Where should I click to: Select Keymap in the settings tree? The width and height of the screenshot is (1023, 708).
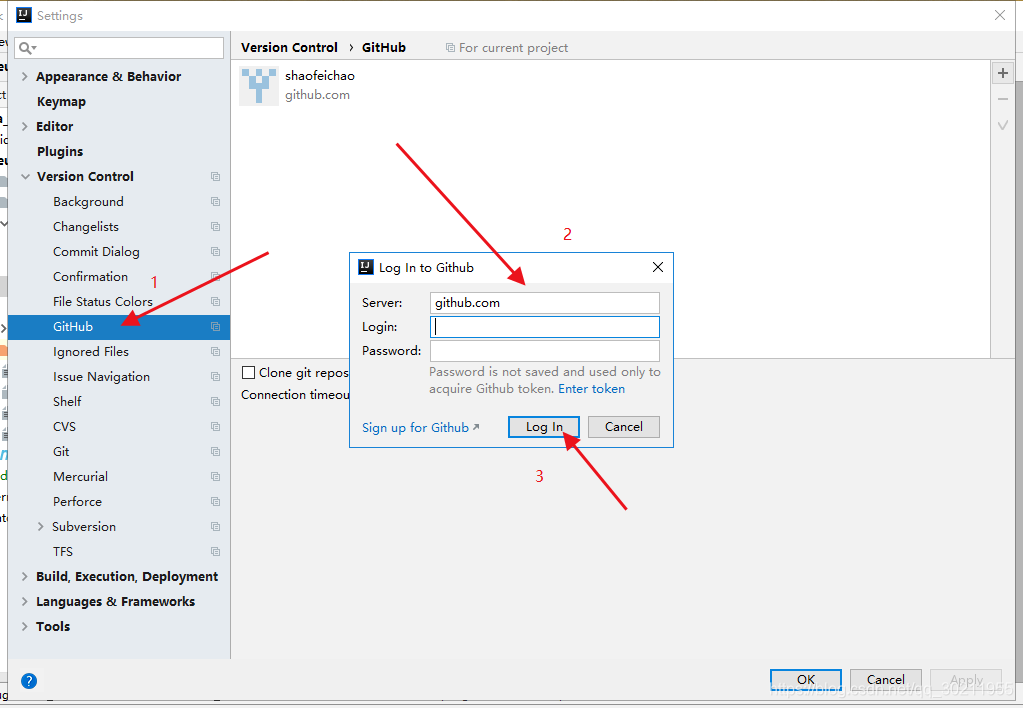pos(61,102)
